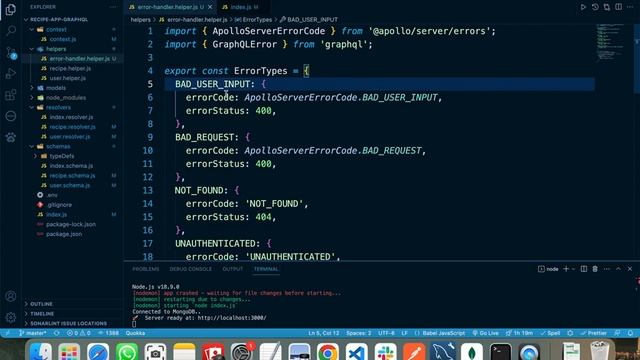
Task: Toggle Quokka in the status bar
Action: [x=135, y=333]
